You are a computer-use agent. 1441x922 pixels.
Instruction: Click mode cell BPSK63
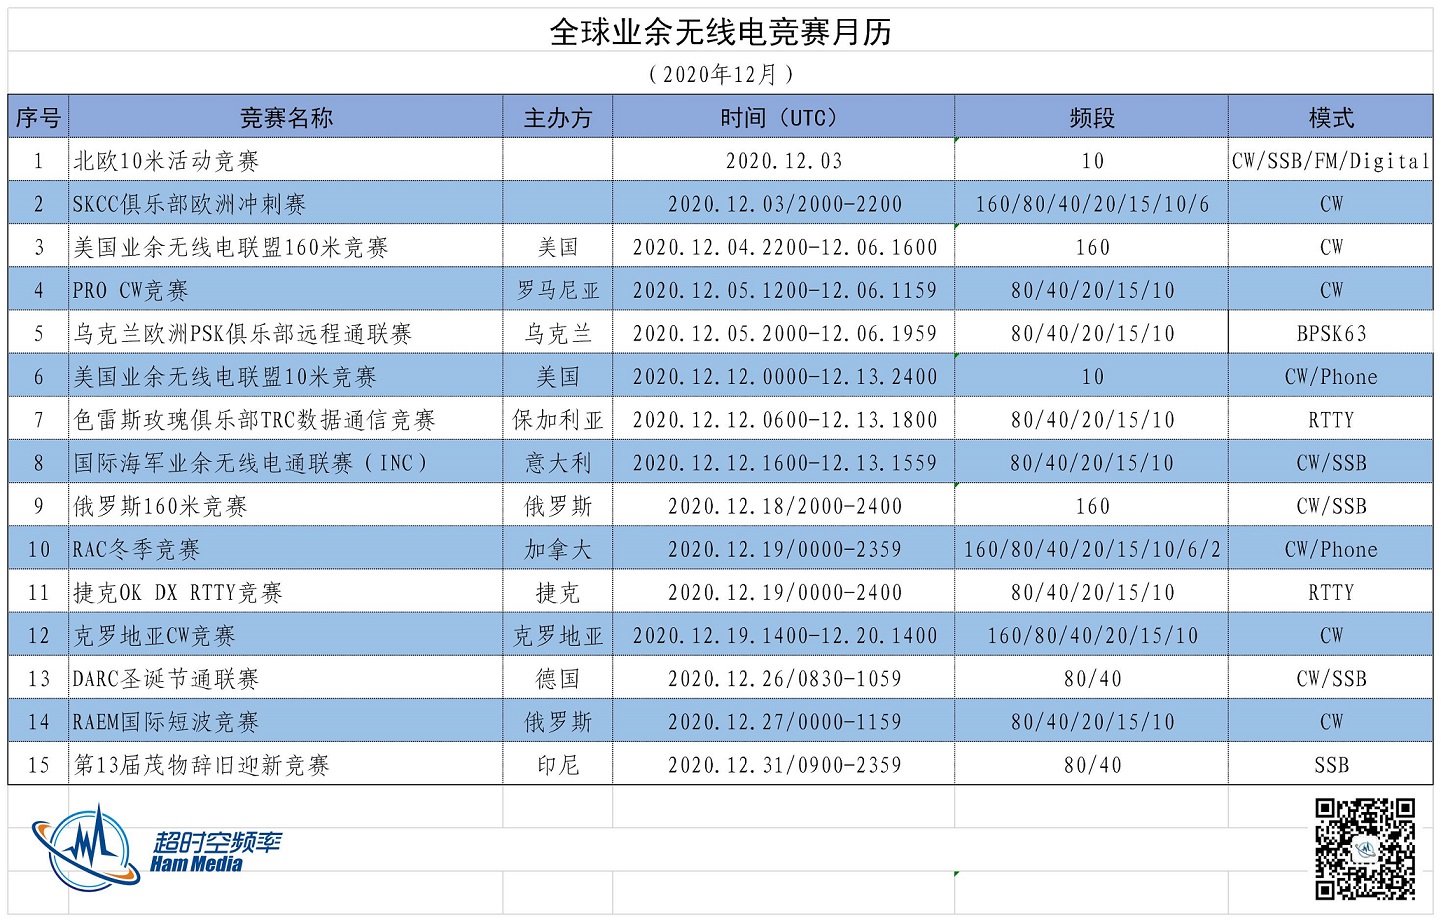click(x=1331, y=333)
